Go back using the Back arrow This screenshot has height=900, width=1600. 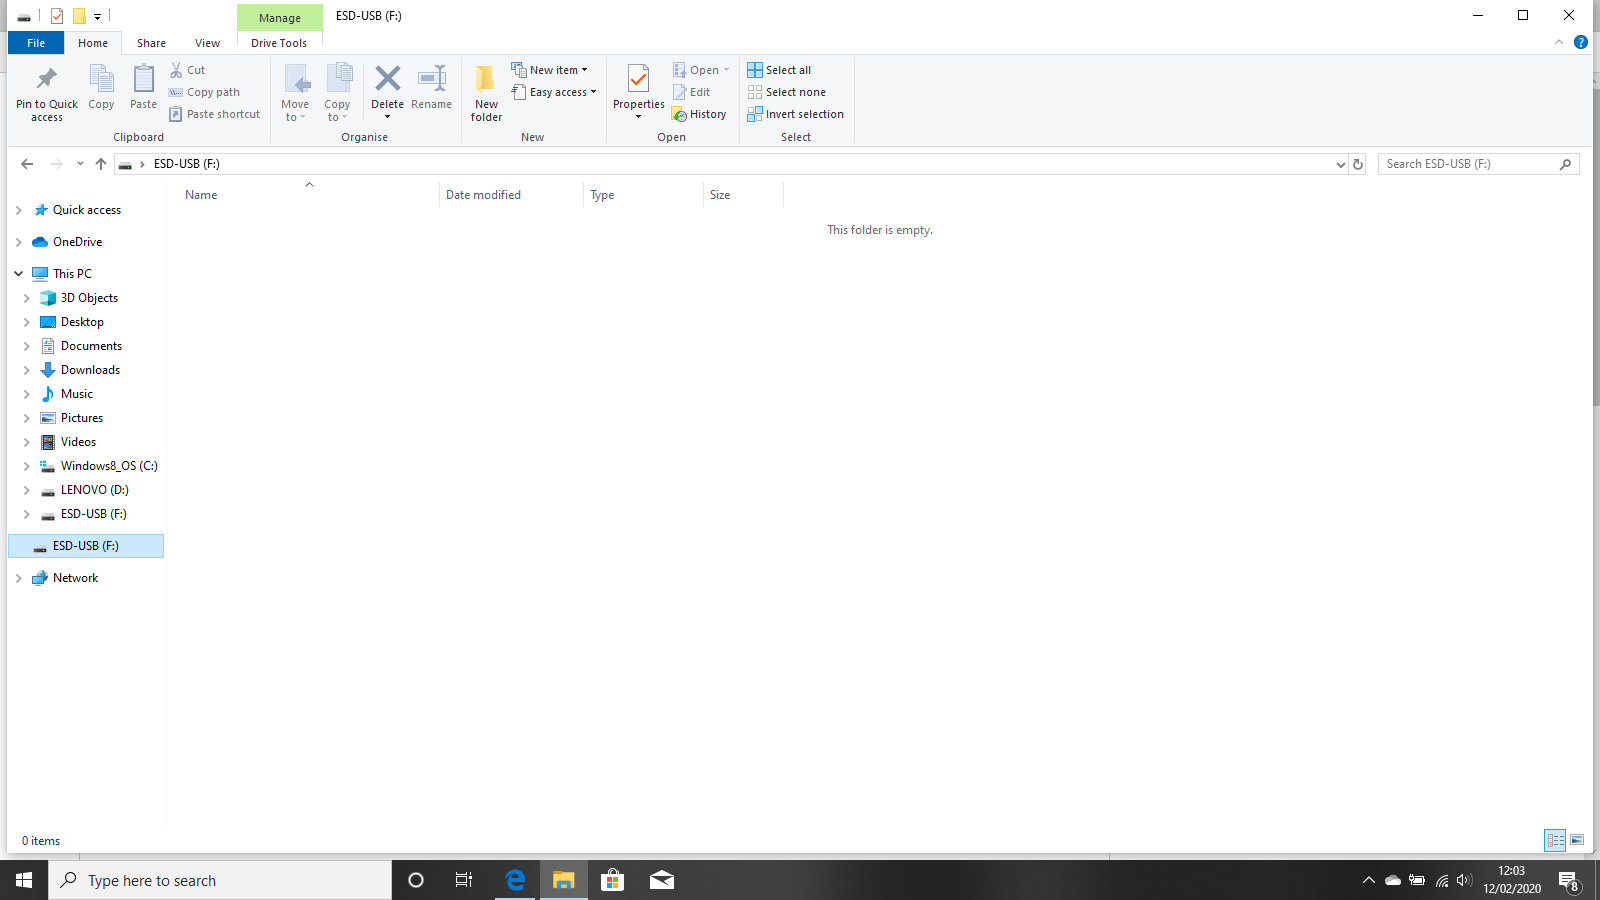tap(27, 164)
